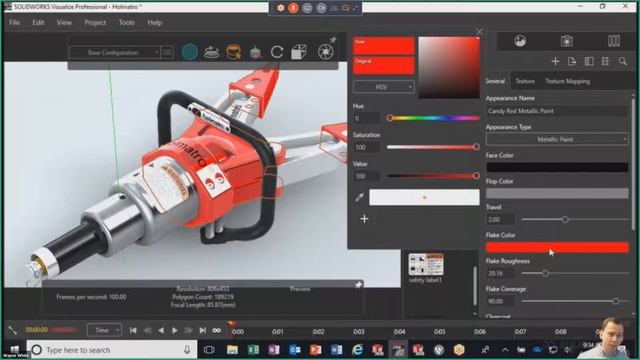This screenshot has height=360, width=640.
Task: Open the Tools menu
Action: pyautogui.click(x=127, y=22)
